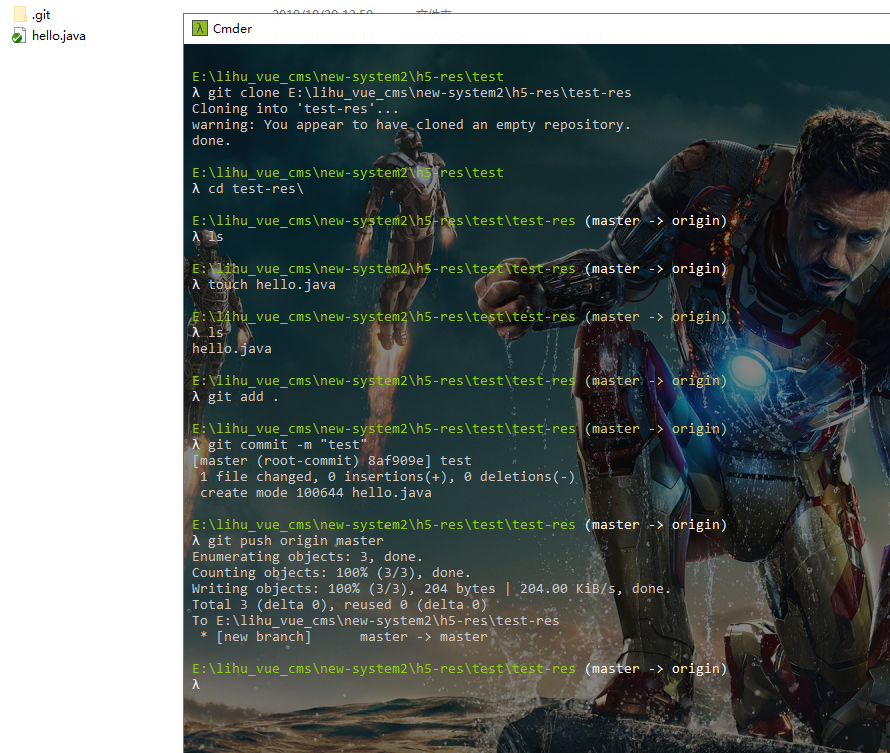Click the empty repository warning line

411,124
